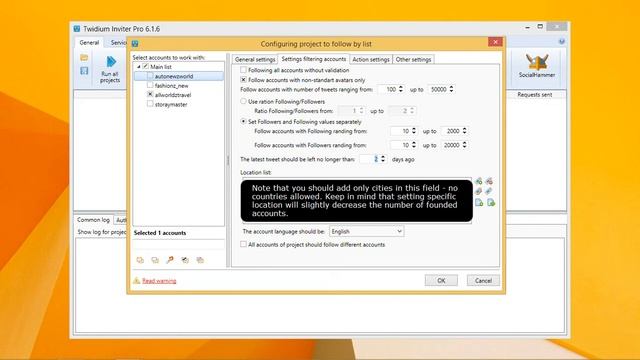This screenshot has height=360, width=640.
Task: Click the export locations file icon
Action: 491,202
